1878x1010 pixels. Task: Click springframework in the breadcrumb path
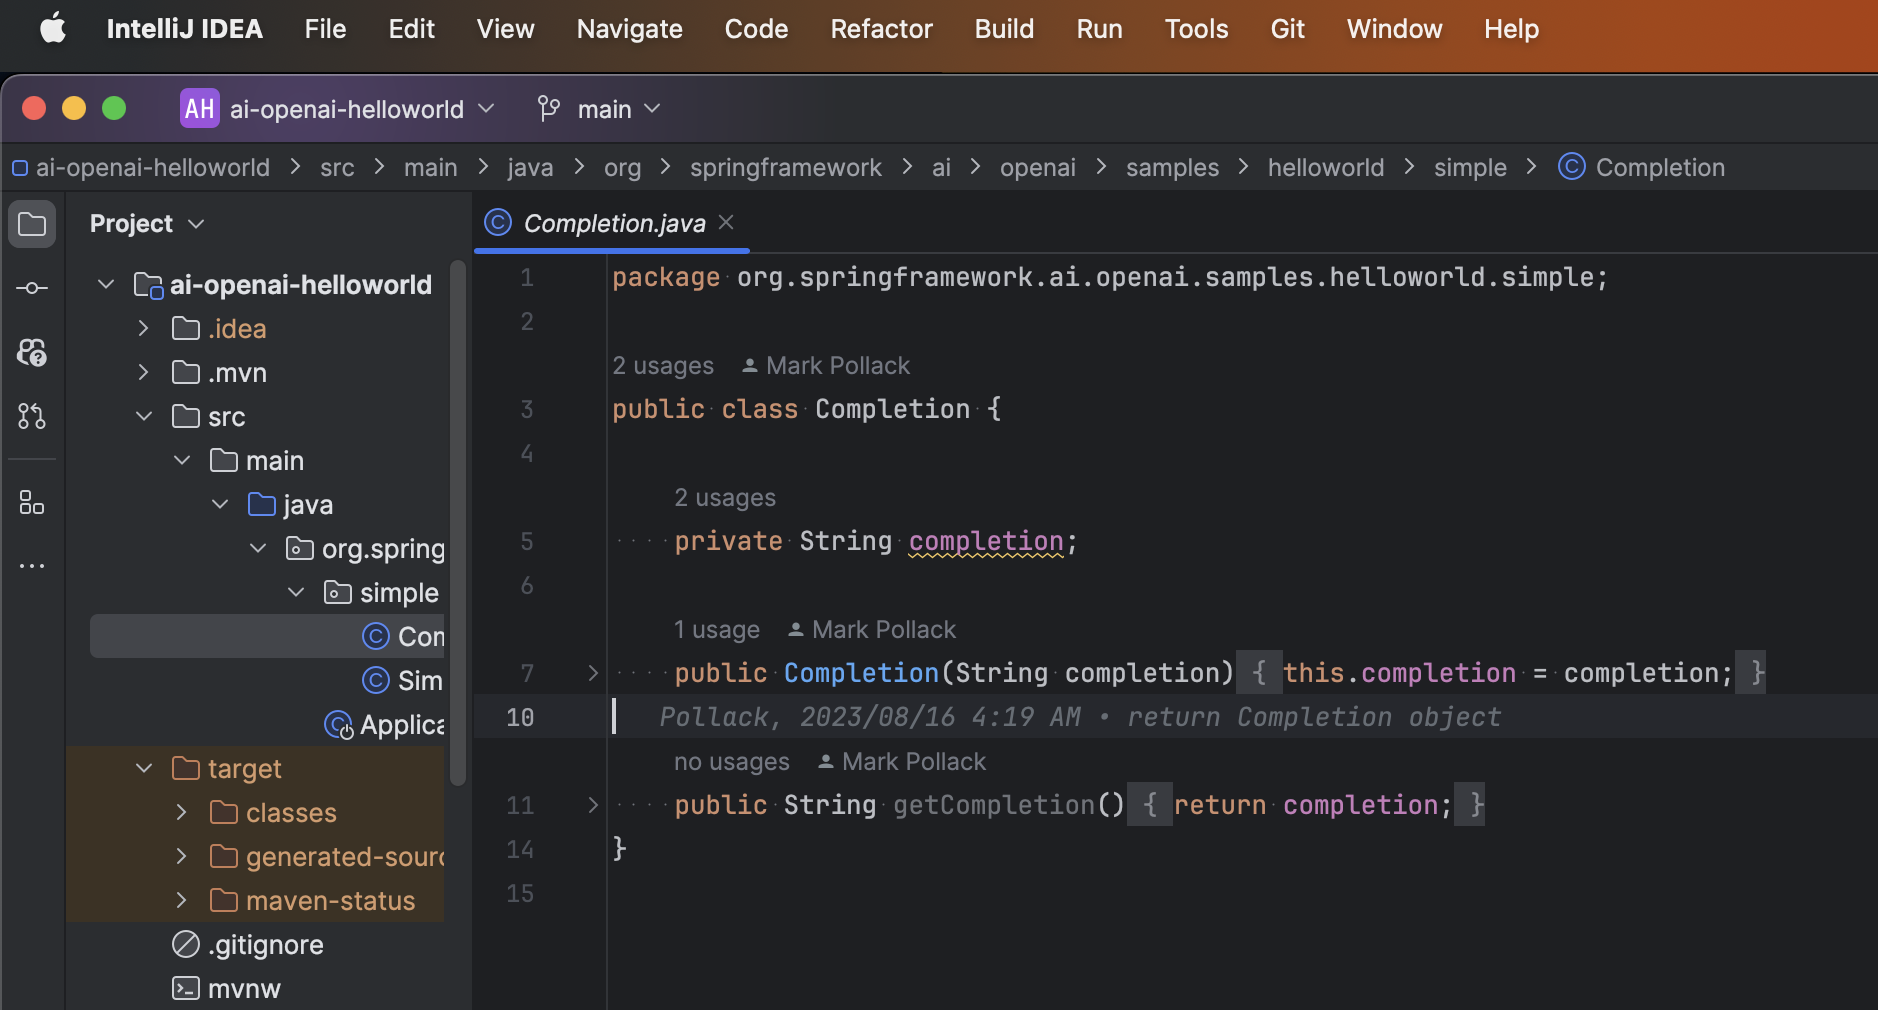click(785, 167)
